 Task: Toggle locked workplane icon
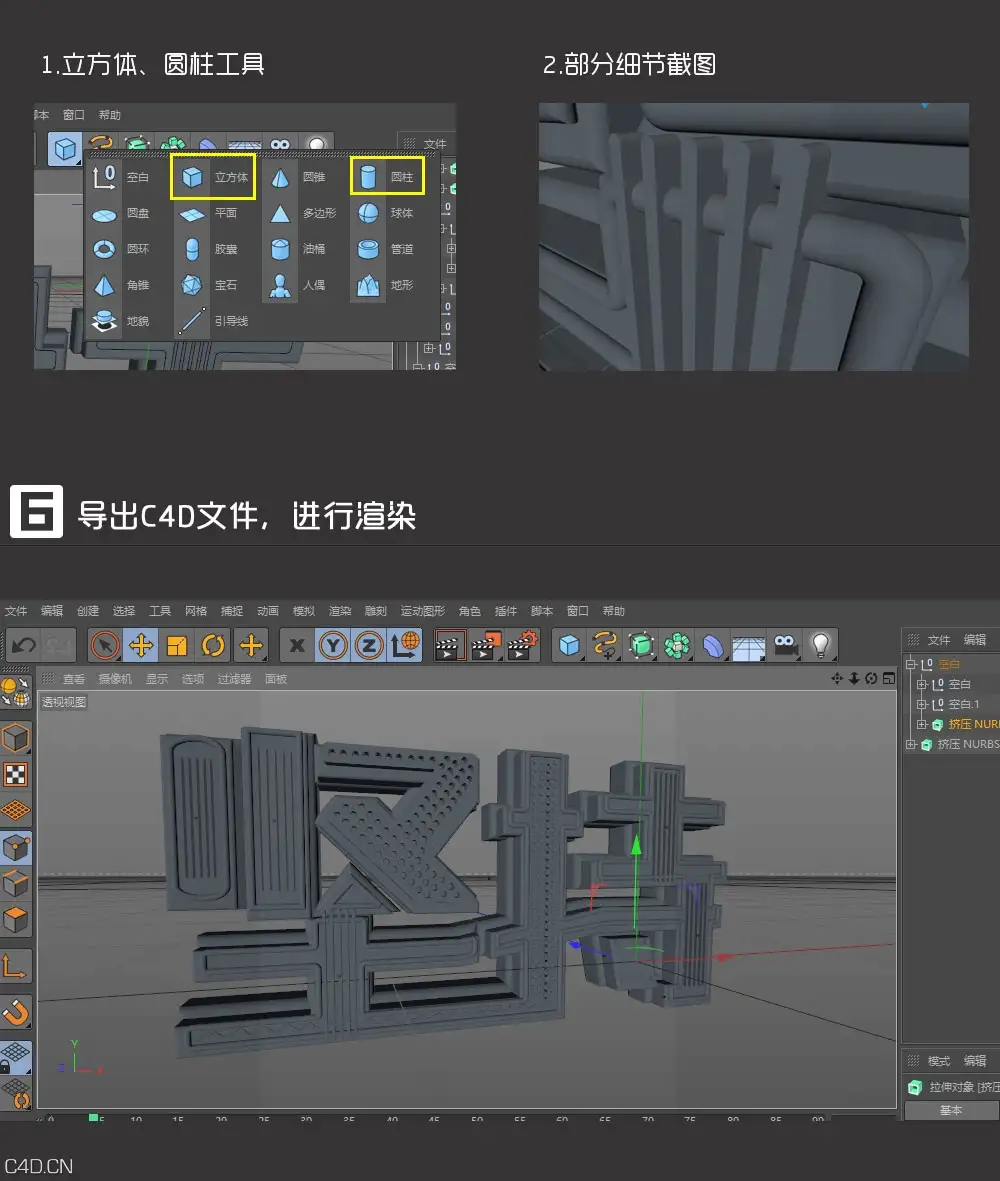tap(16, 1056)
